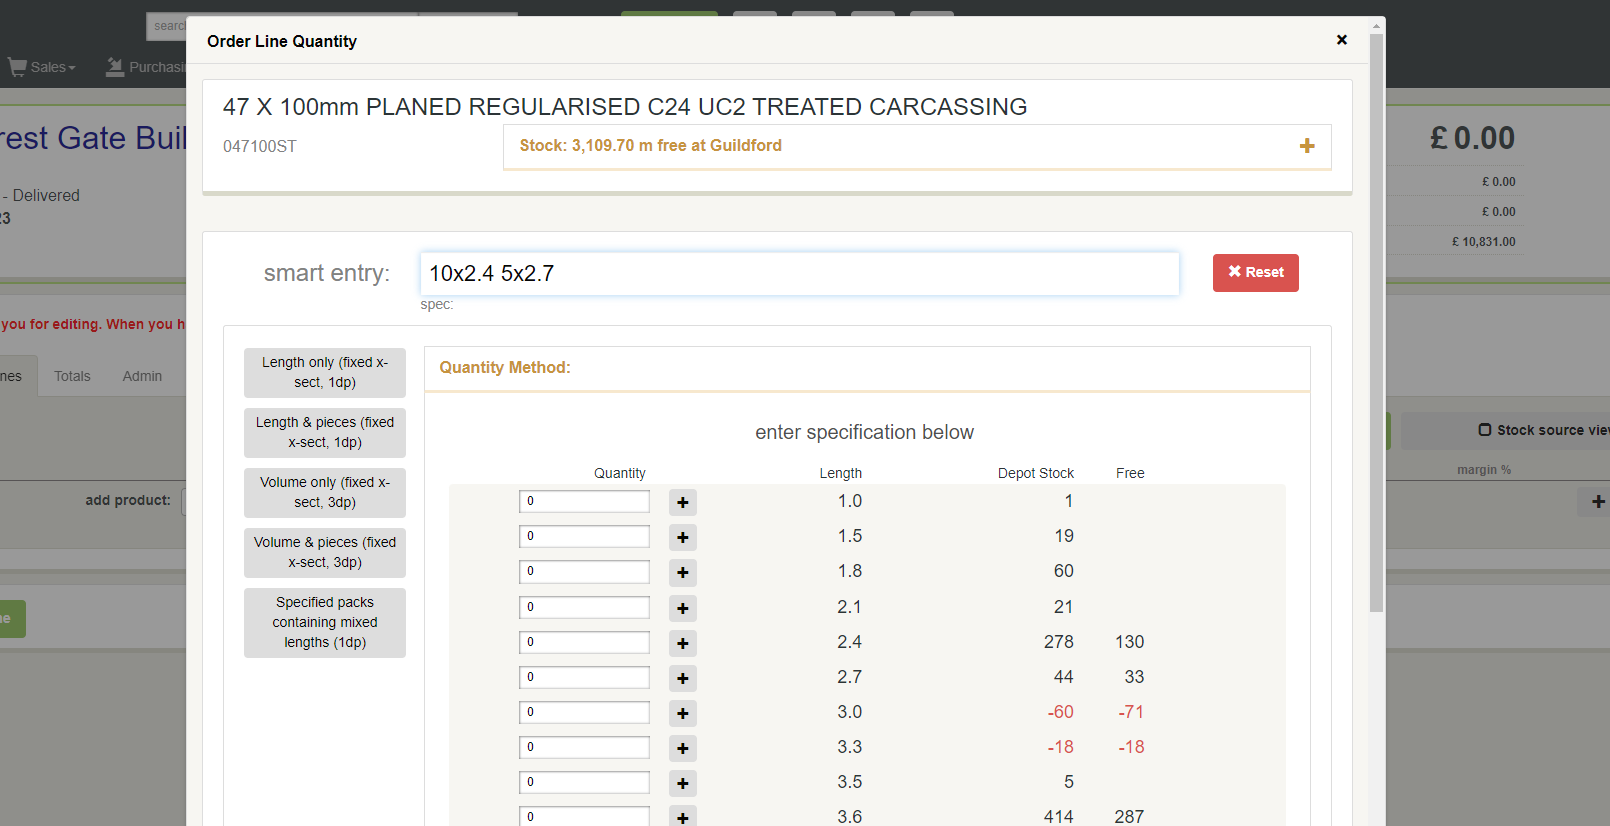Click the product title heading

(625, 107)
